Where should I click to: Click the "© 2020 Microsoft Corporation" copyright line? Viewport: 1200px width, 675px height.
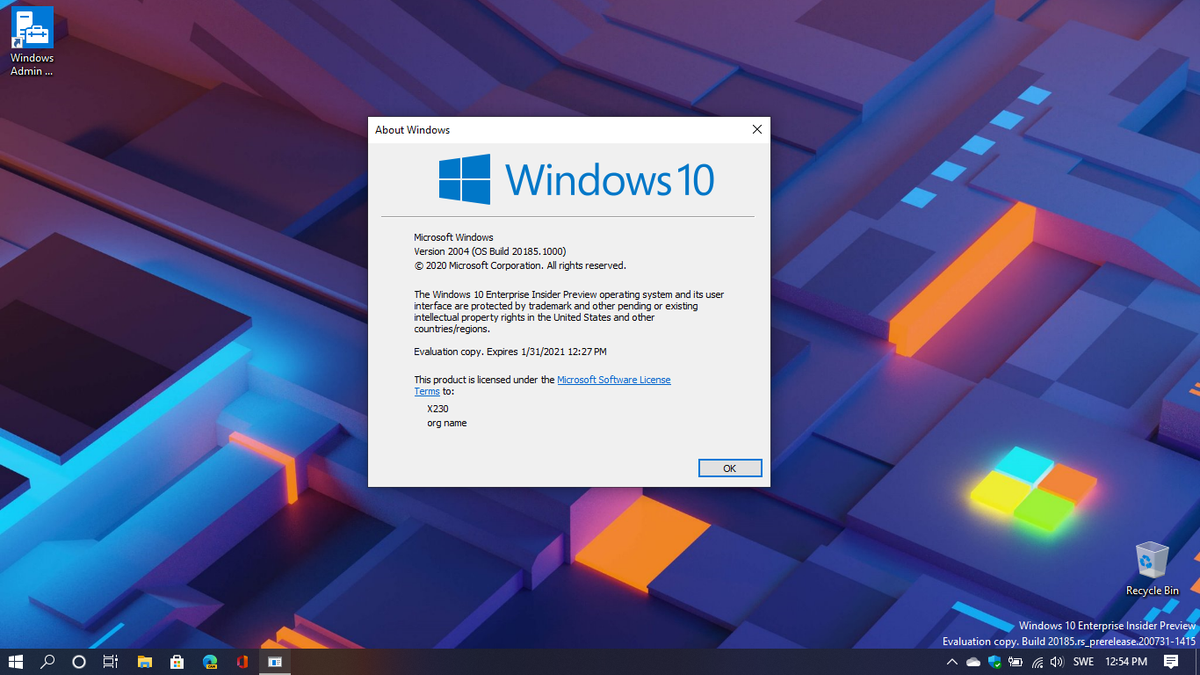pos(520,266)
